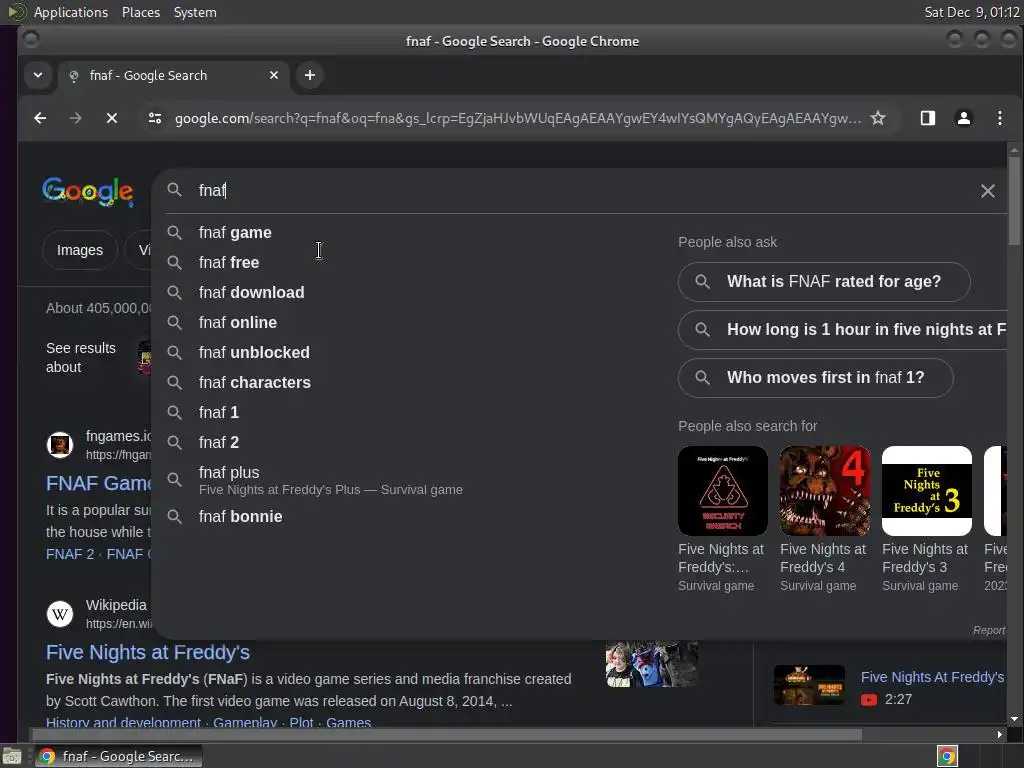Screen dimensions: 1024x768
Task: Open the Applications menu
Action: pyautogui.click(x=71, y=12)
